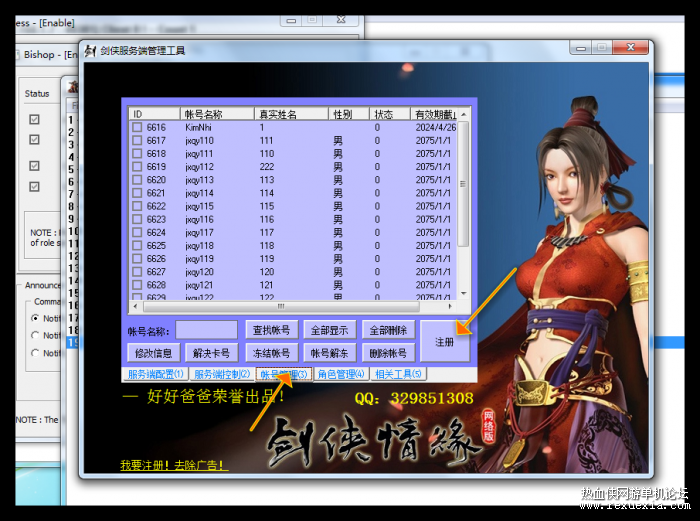Click the 修改信息 button

tap(154, 353)
